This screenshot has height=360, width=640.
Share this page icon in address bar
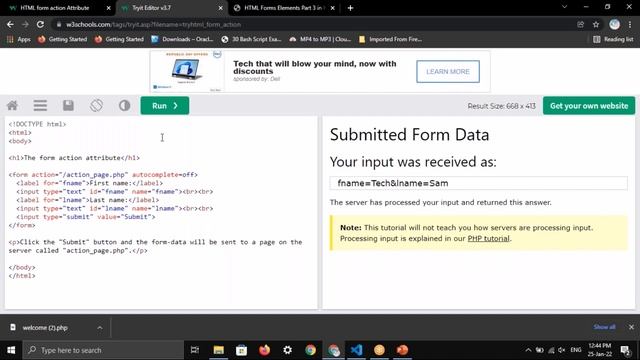point(580,24)
